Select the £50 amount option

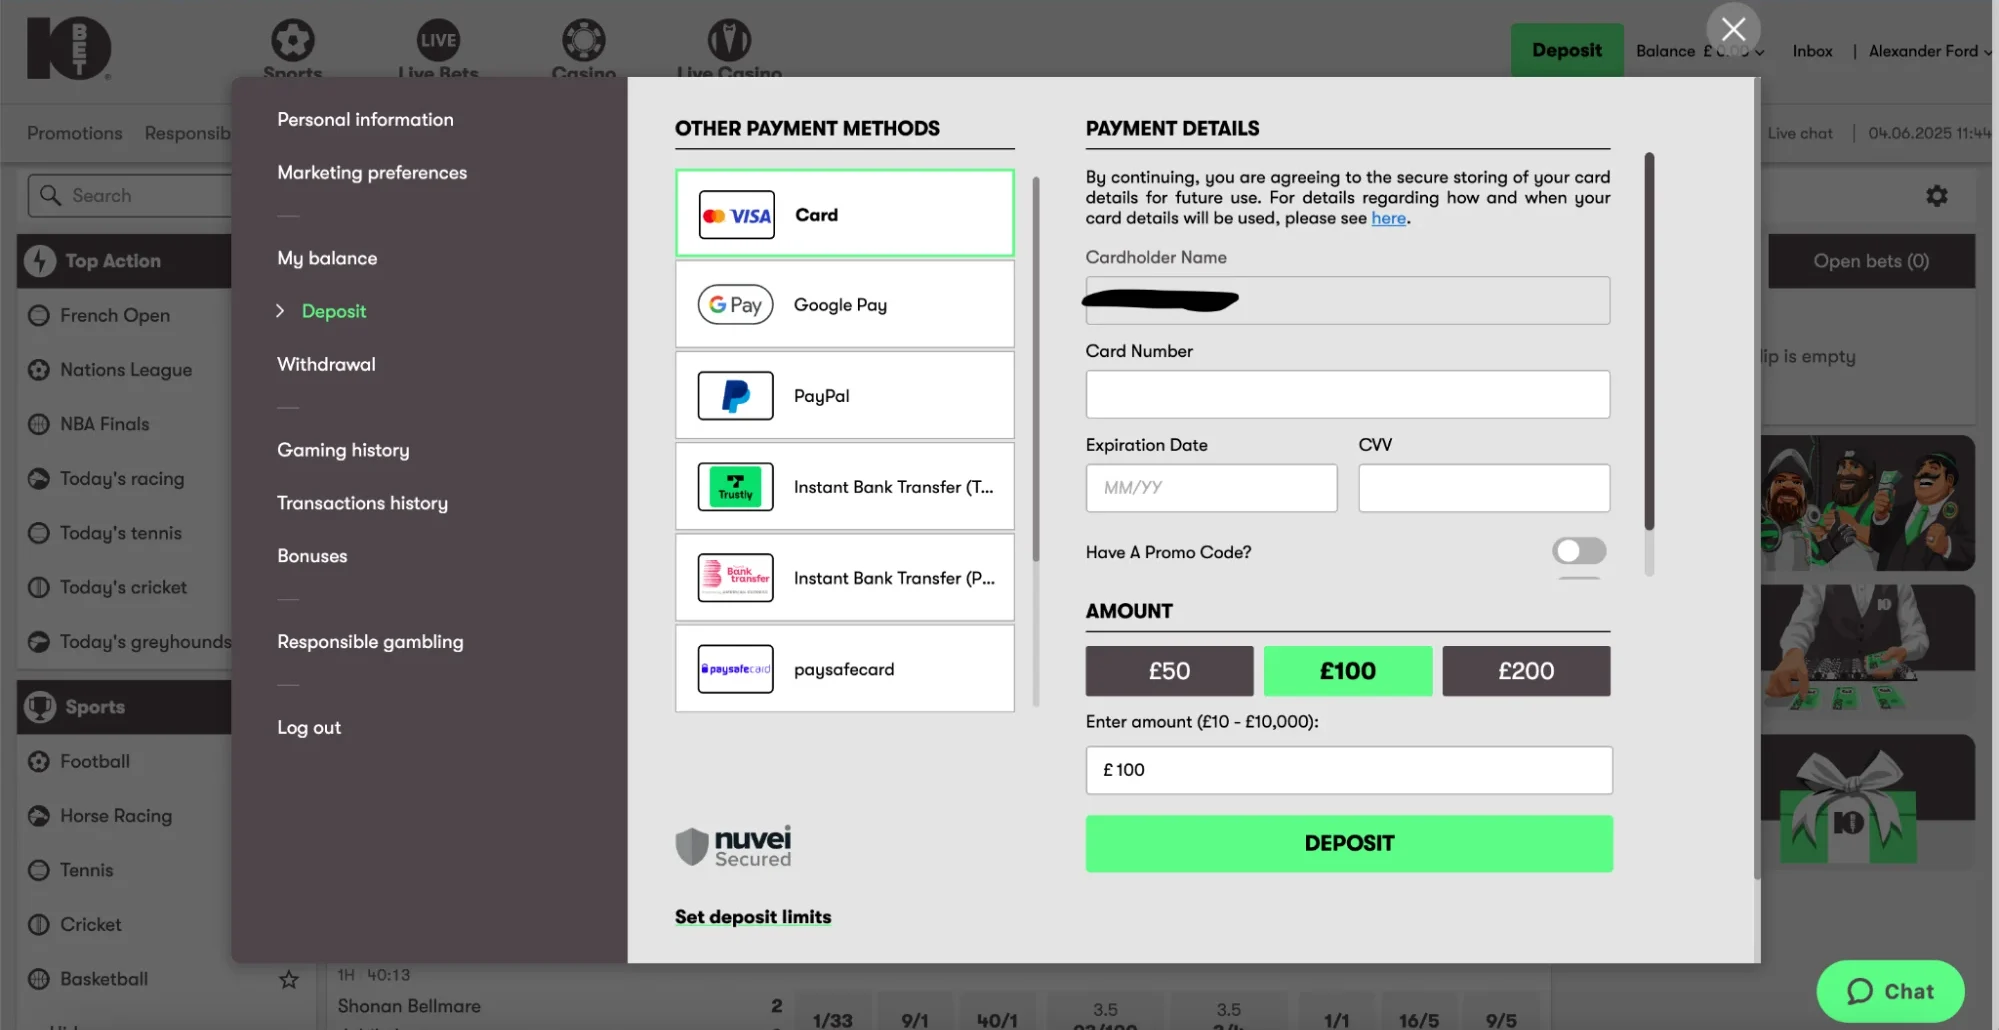(1168, 671)
